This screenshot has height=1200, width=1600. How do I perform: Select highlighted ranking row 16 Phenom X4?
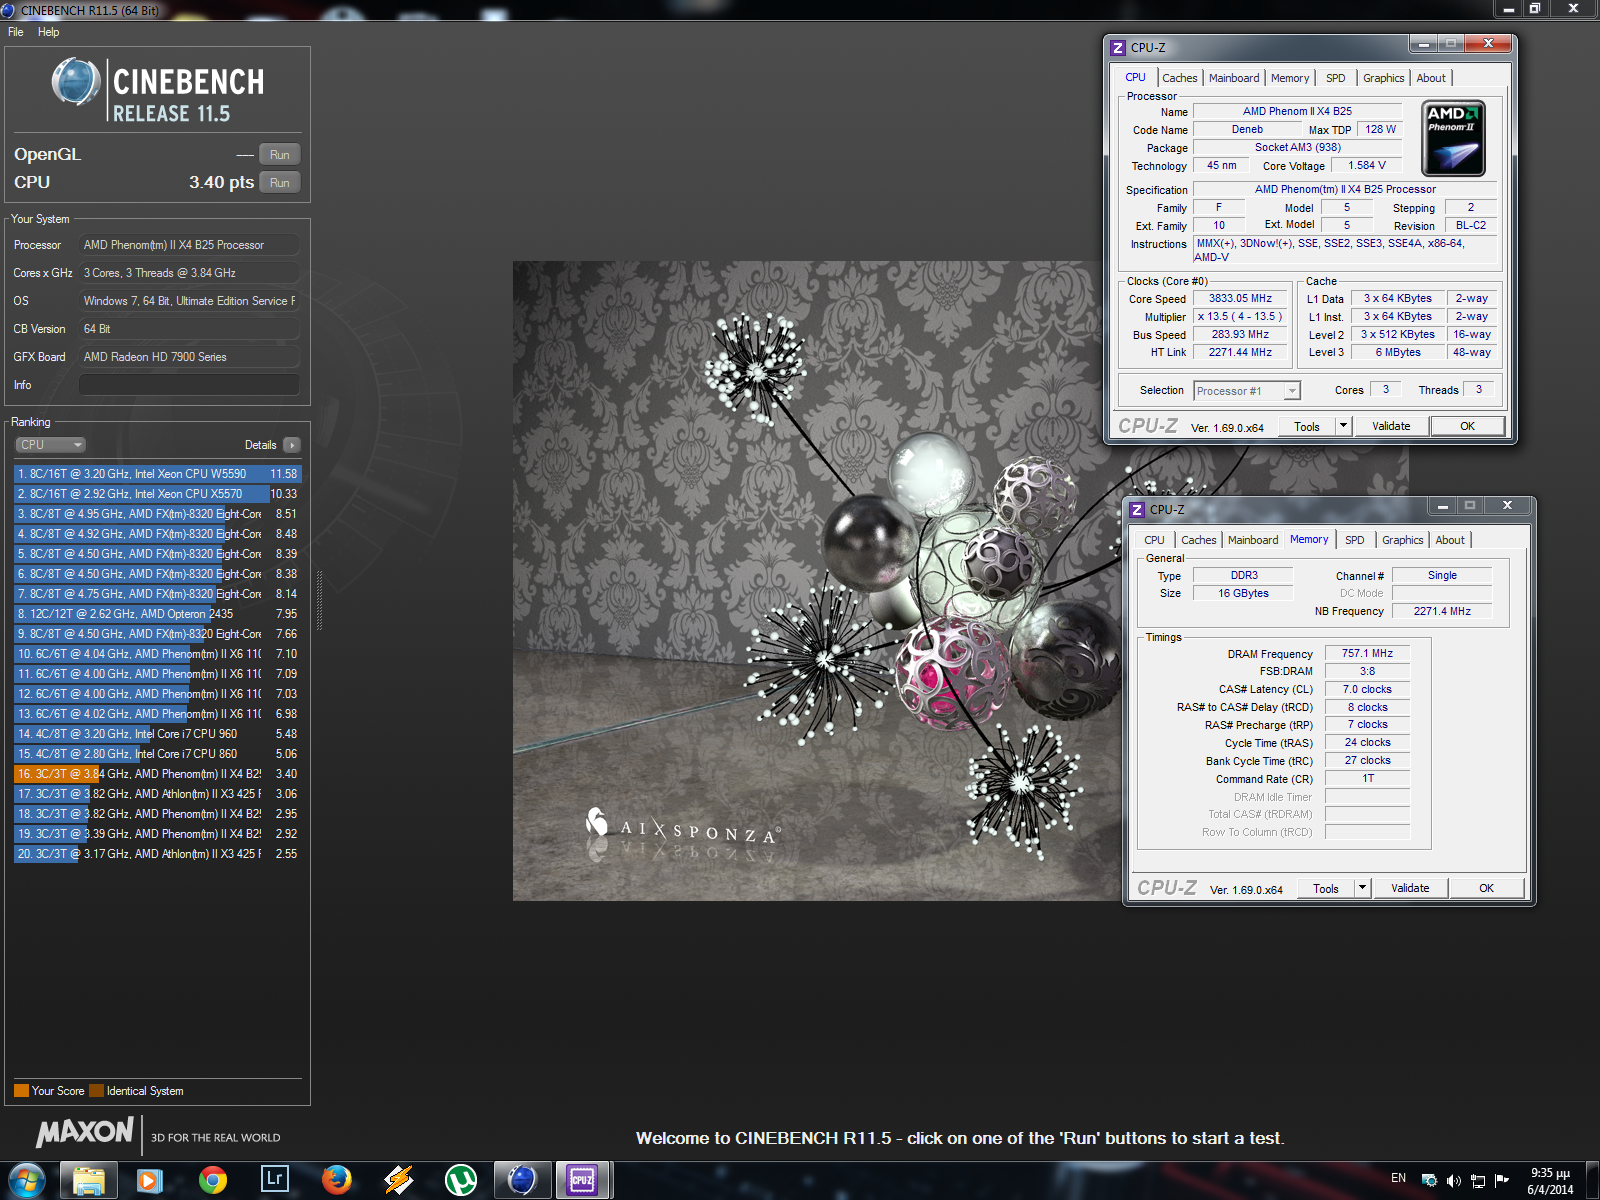[x=157, y=774]
